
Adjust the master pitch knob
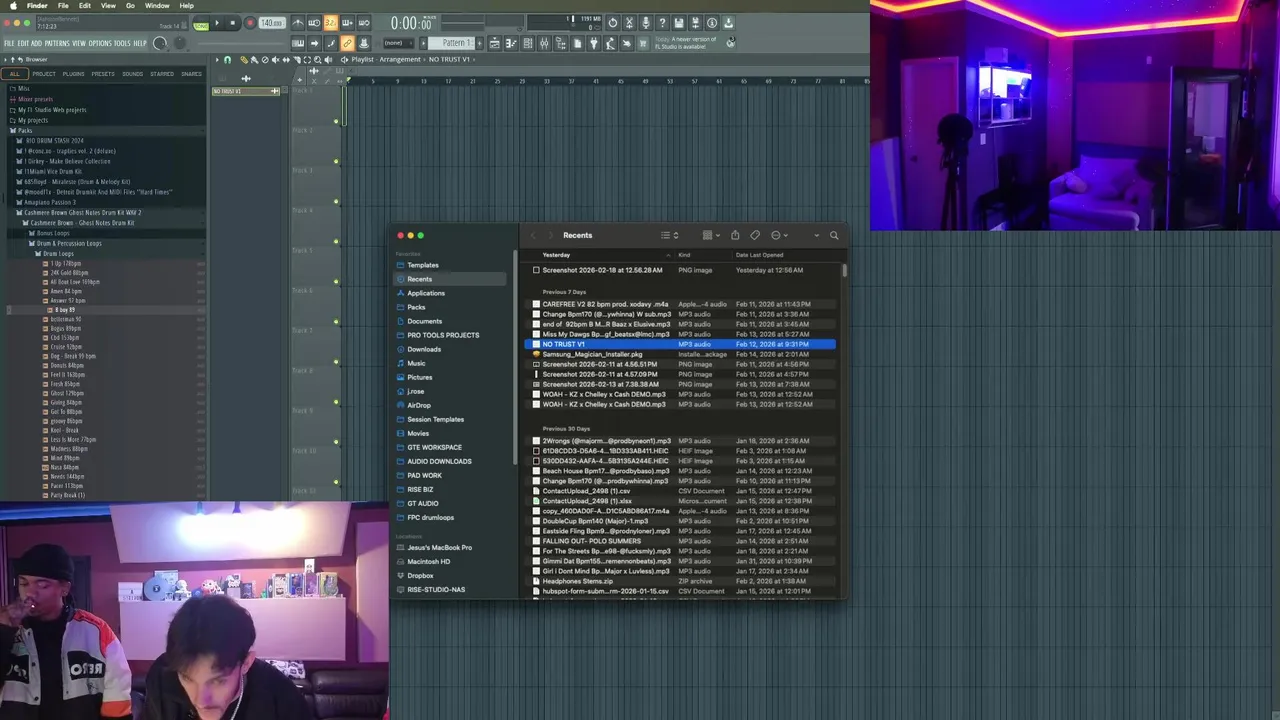180,43
